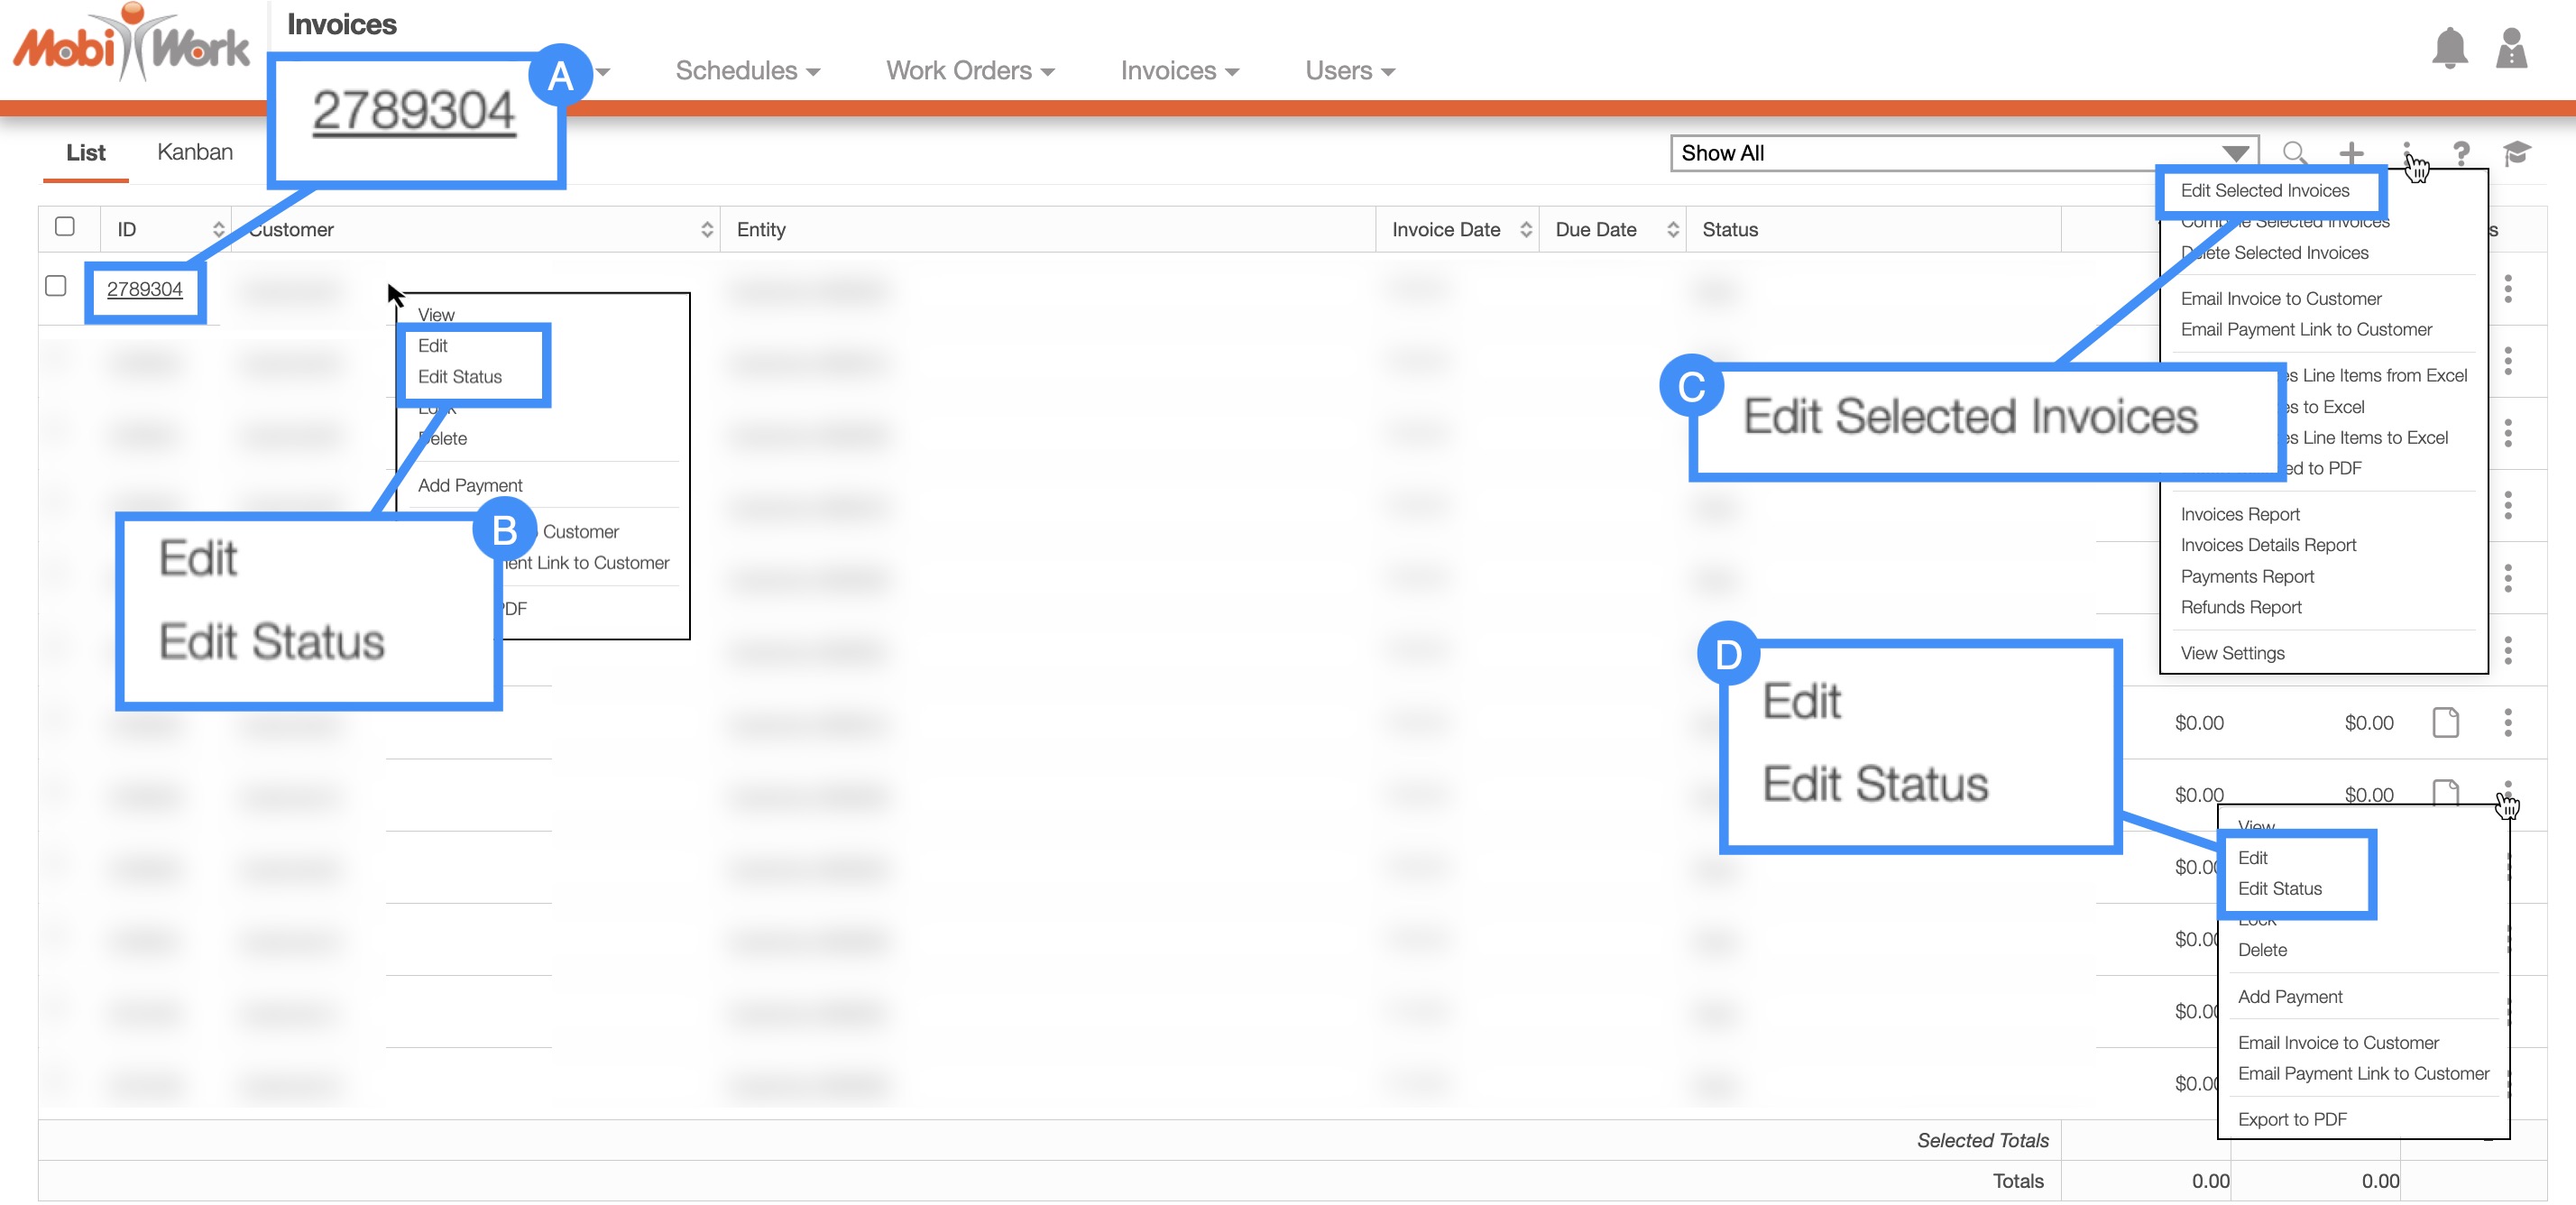Open the Users dropdown menu
This screenshot has height=1205, width=2576.
[x=1349, y=71]
